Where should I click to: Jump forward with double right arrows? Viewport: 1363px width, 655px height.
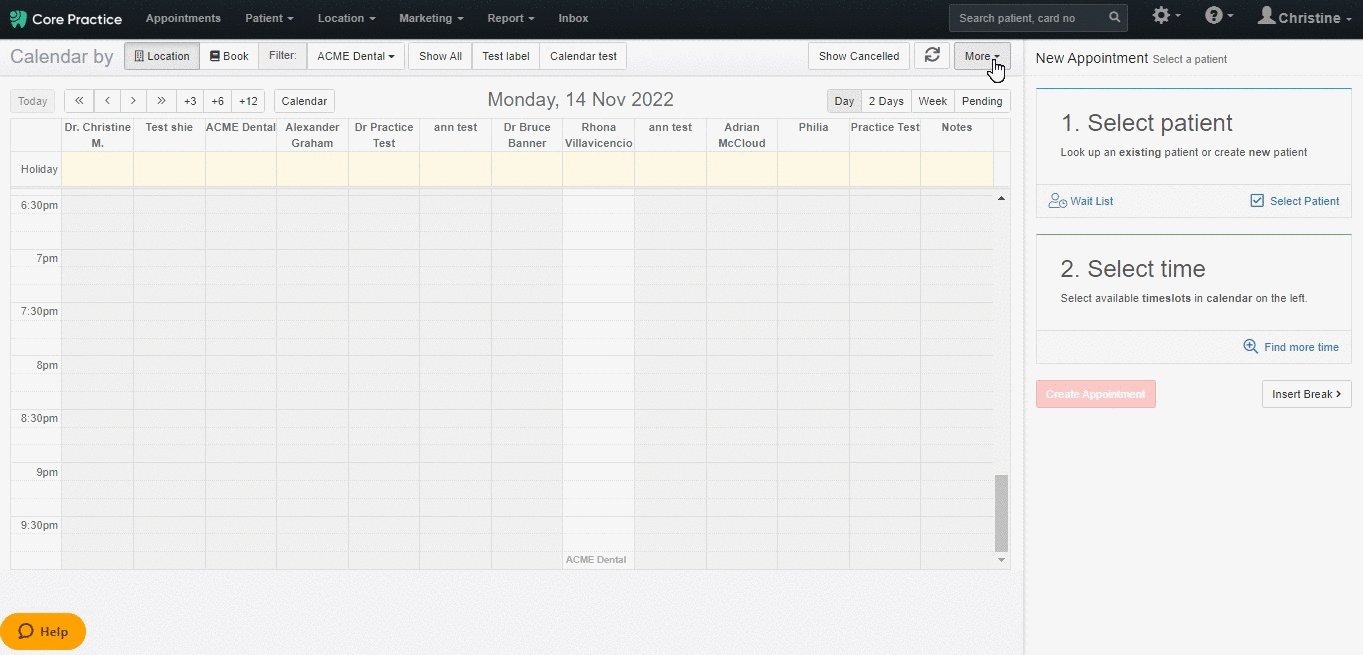(x=161, y=101)
